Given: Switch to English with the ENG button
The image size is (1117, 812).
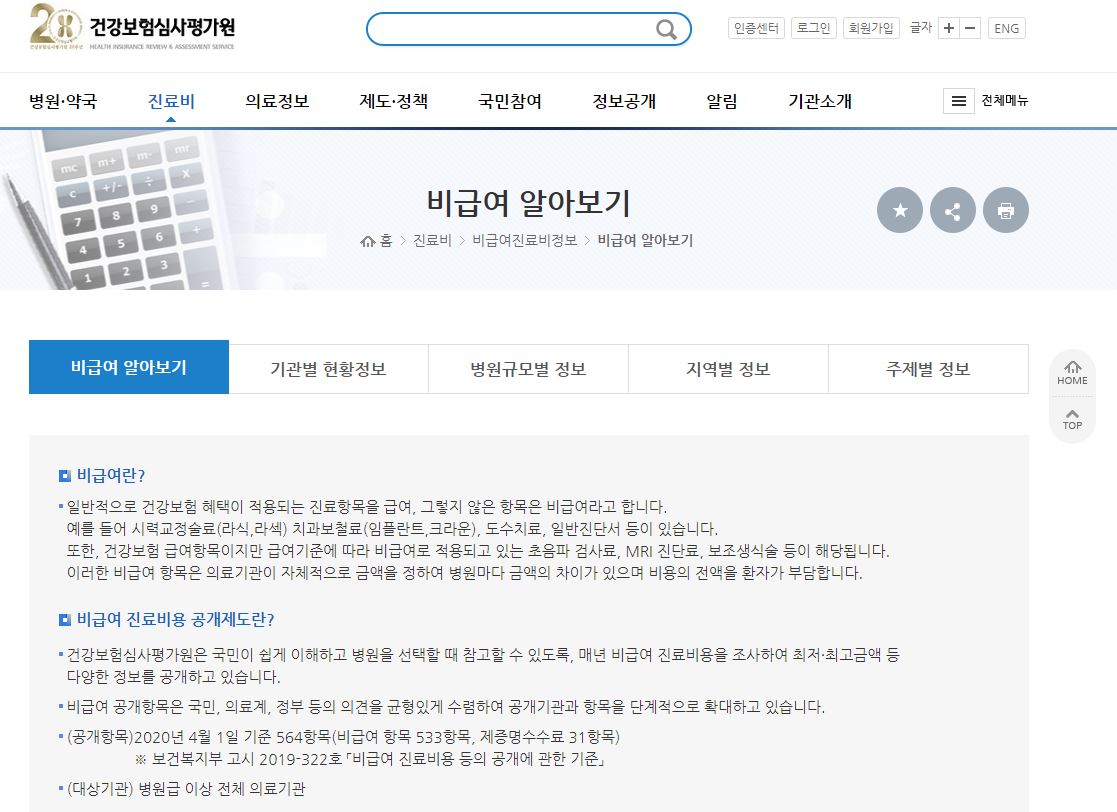Looking at the screenshot, I should click(x=1007, y=28).
